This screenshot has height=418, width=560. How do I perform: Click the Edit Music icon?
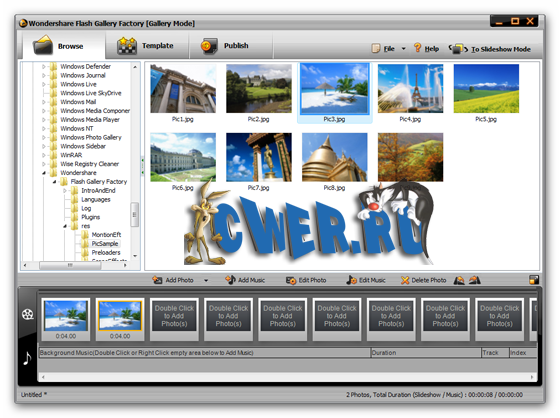pyautogui.click(x=351, y=280)
